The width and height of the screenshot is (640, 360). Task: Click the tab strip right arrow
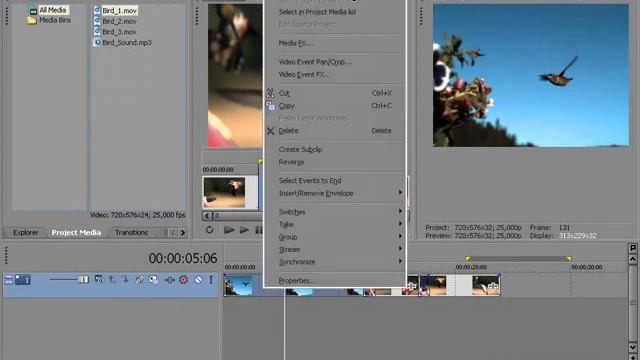(183, 233)
